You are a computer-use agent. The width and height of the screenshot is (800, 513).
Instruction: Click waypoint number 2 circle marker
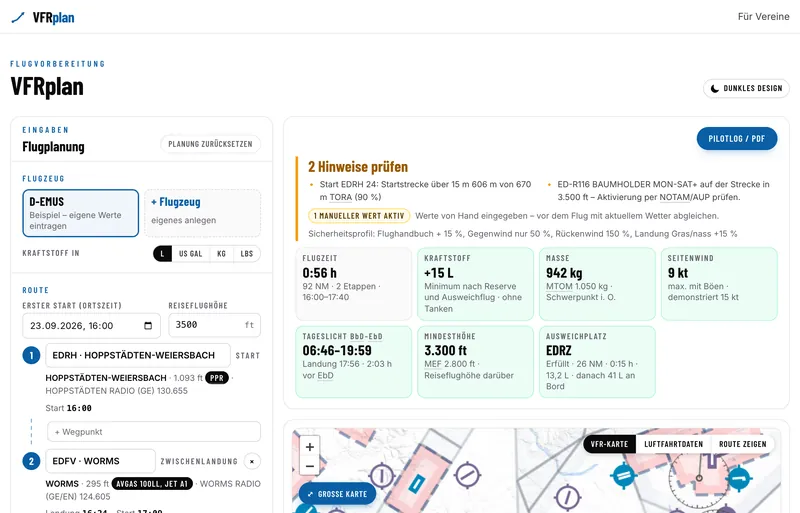click(x=31, y=461)
